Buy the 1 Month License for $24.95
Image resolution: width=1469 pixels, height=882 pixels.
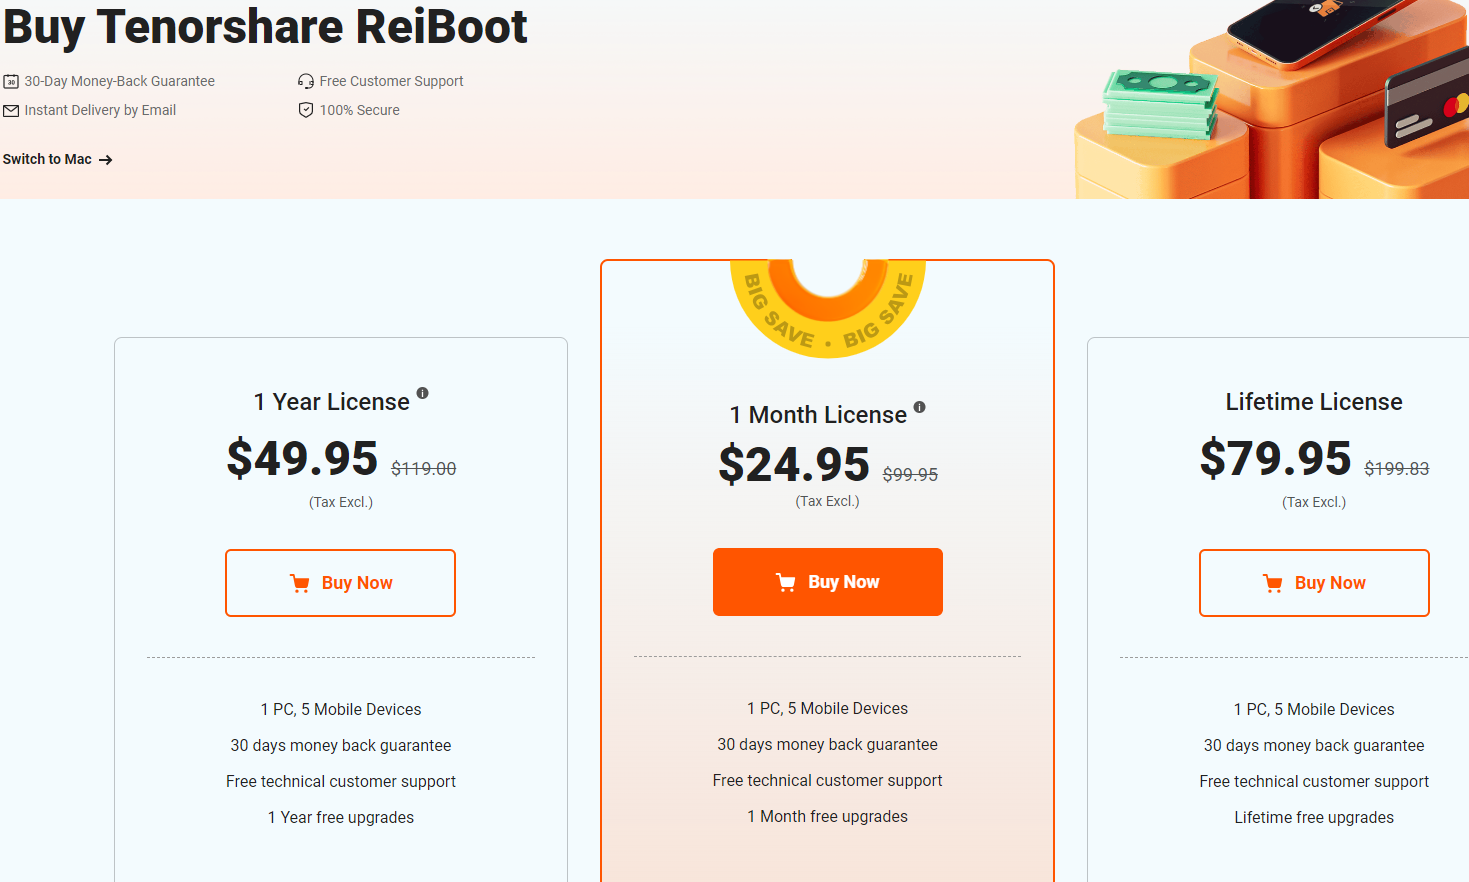[827, 582]
